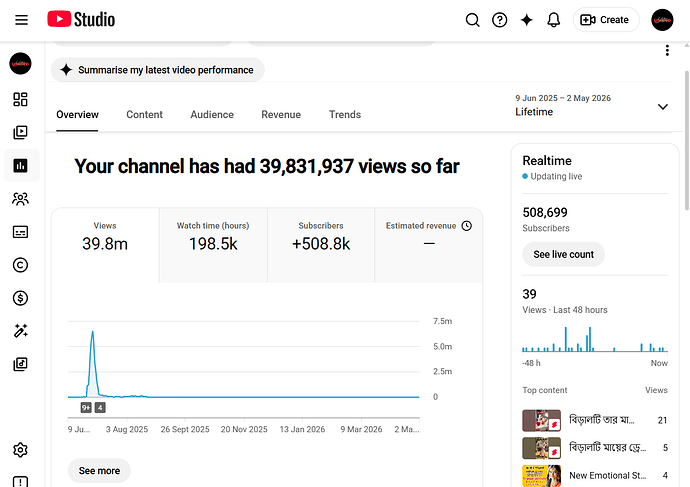Open the three-dot more options menu
The image size is (690, 487).
click(x=667, y=51)
